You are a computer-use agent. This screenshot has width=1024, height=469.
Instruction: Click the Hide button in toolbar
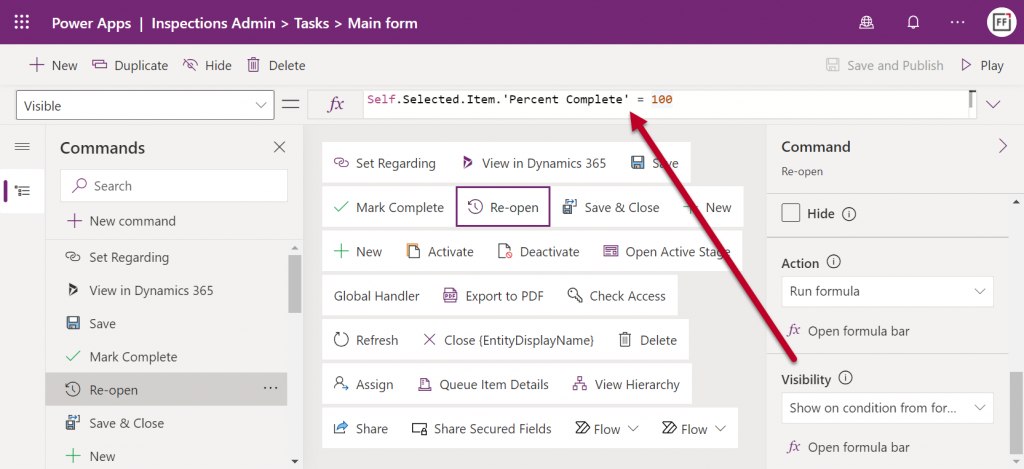[207, 65]
